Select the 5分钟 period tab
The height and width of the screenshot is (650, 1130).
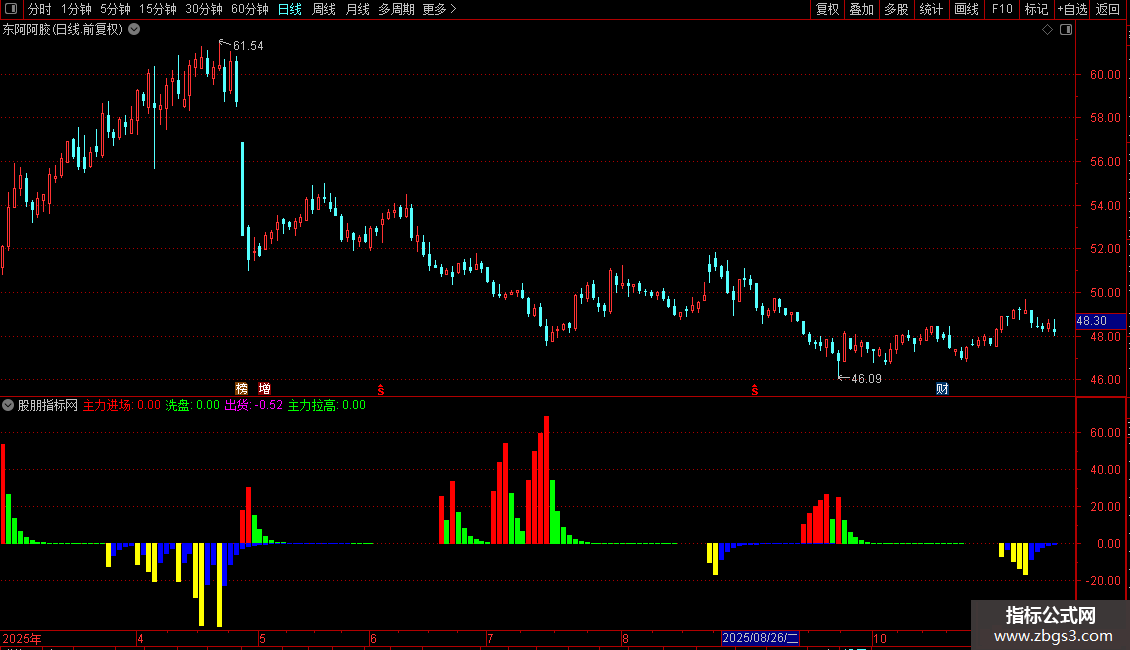click(115, 9)
